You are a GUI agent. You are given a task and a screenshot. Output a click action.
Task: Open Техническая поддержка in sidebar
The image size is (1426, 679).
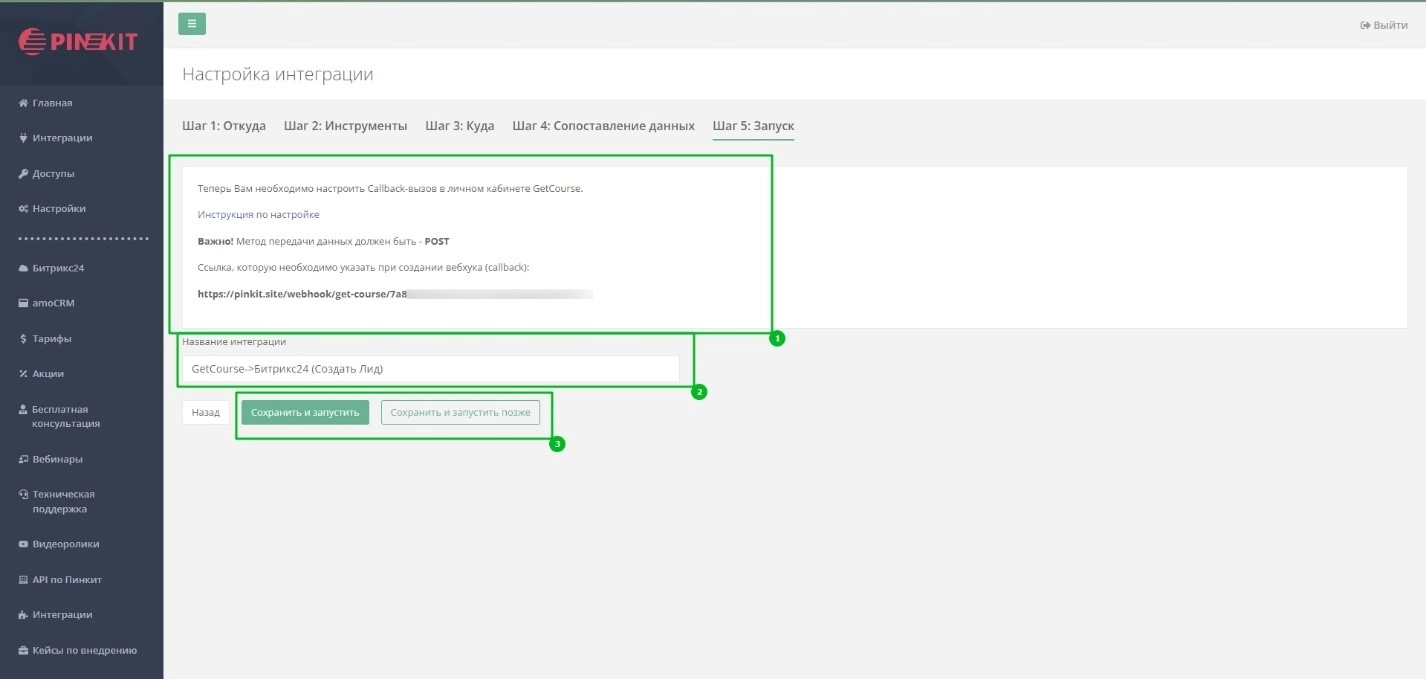coord(63,501)
